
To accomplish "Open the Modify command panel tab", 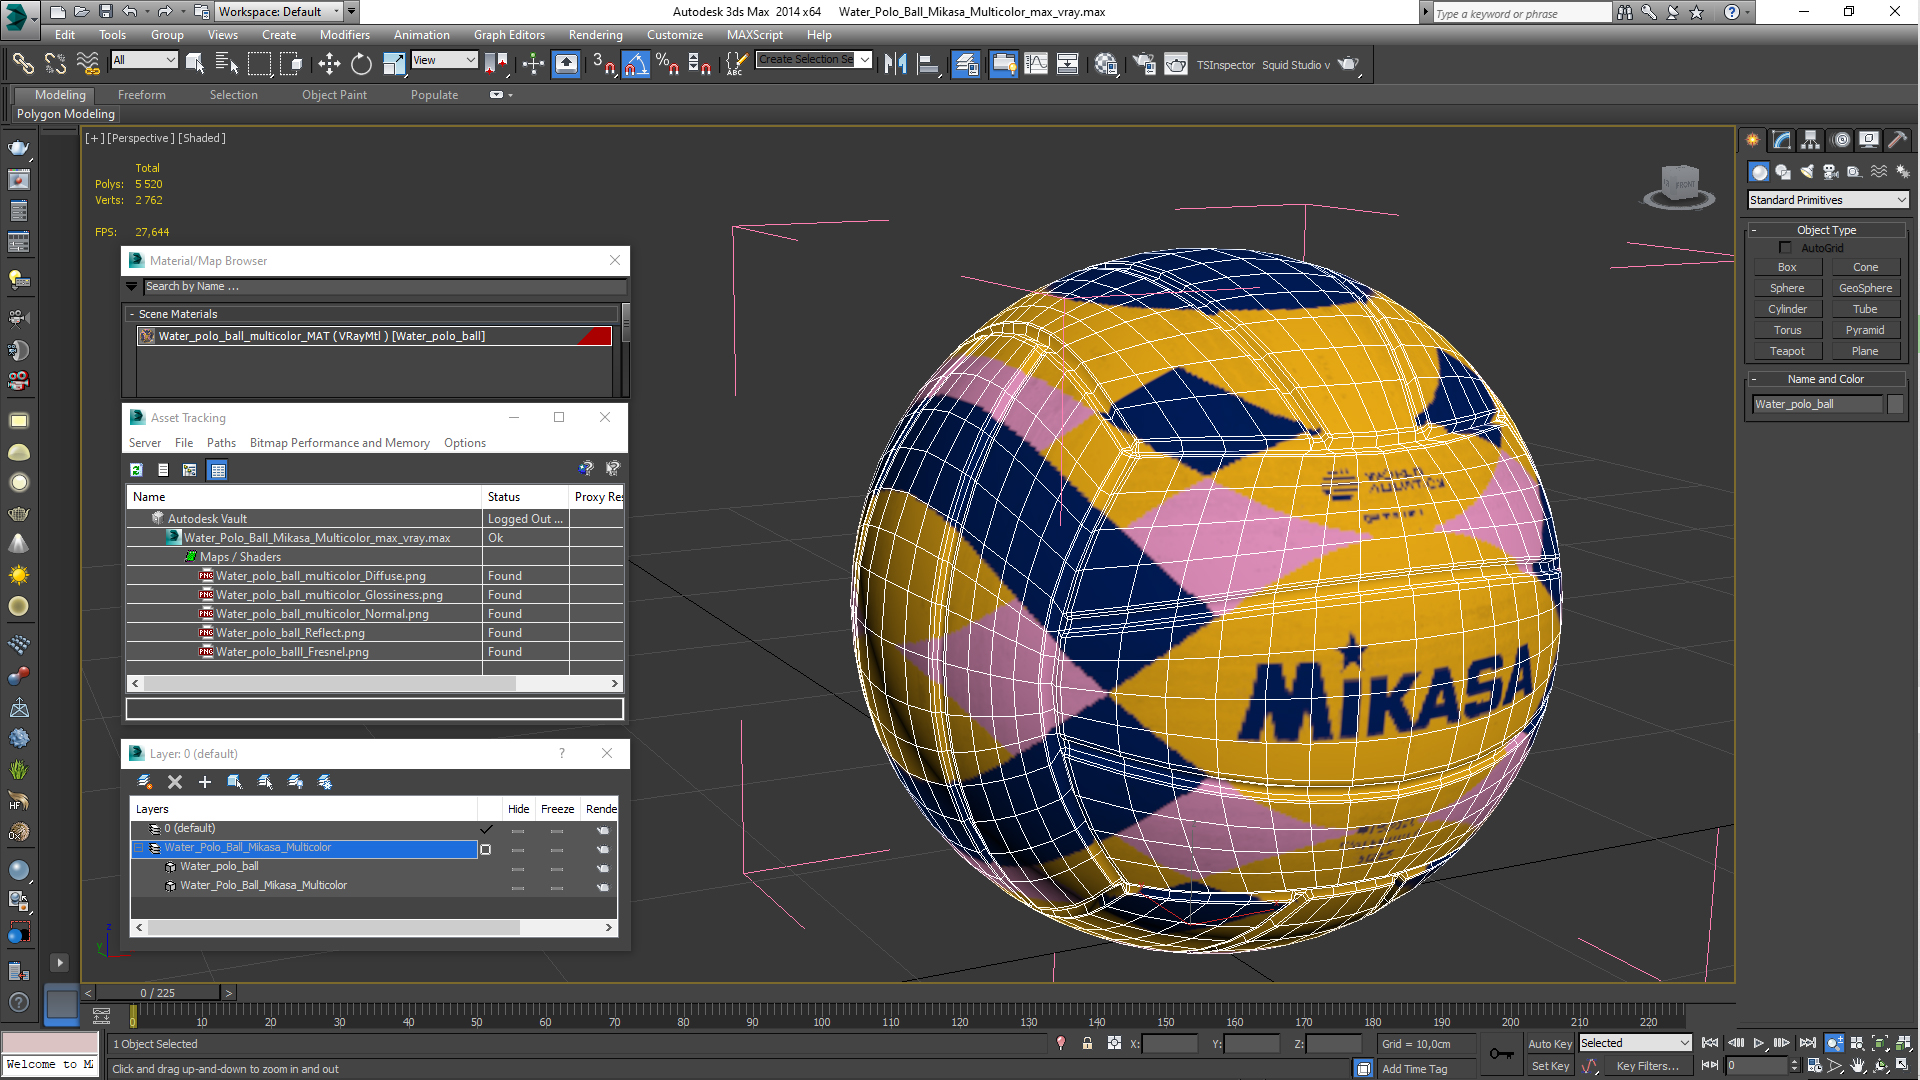I will click(x=1781, y=140).
